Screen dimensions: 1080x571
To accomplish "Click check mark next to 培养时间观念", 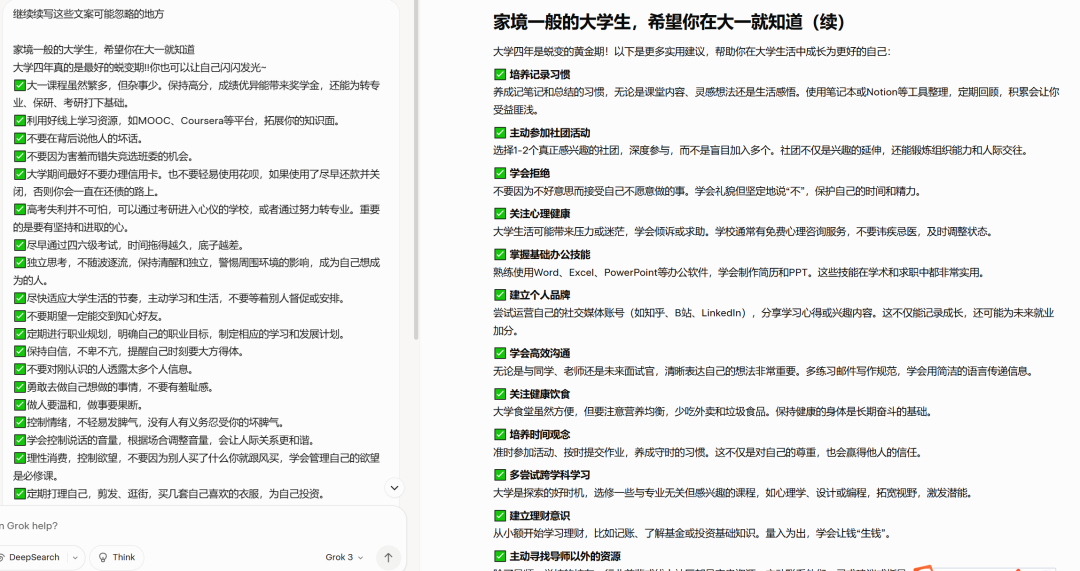I will 500,434.
